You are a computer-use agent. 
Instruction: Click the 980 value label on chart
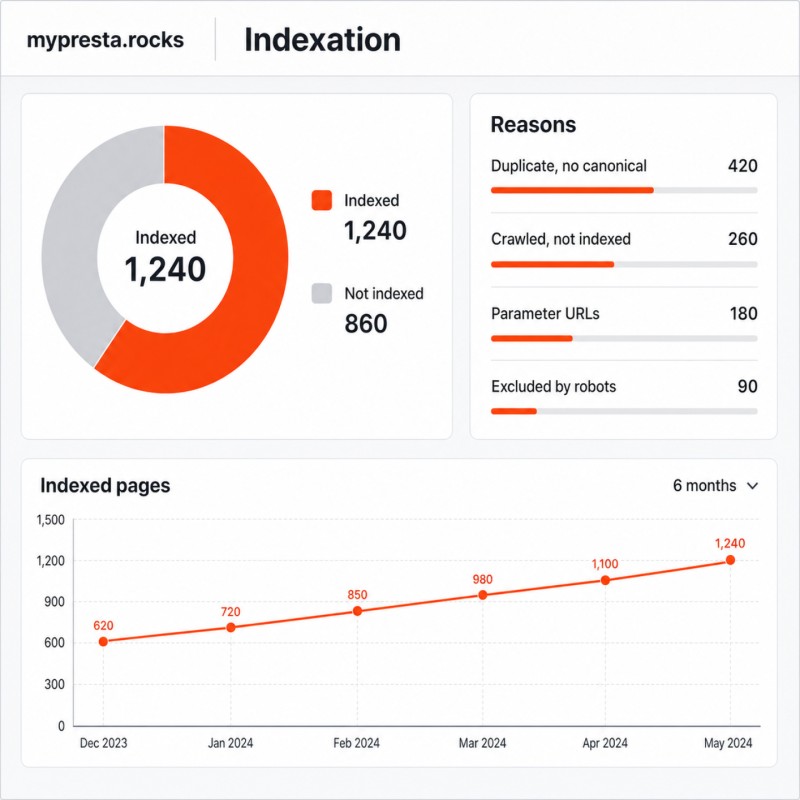483,579
